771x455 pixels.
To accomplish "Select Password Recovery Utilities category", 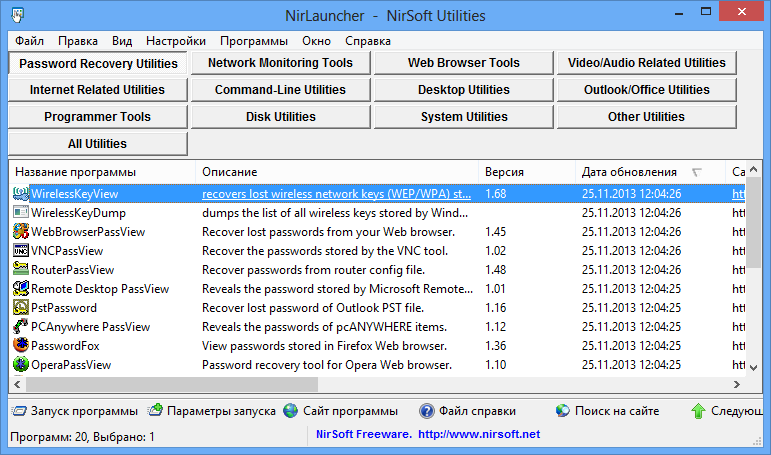I will [x=98, y=63].
